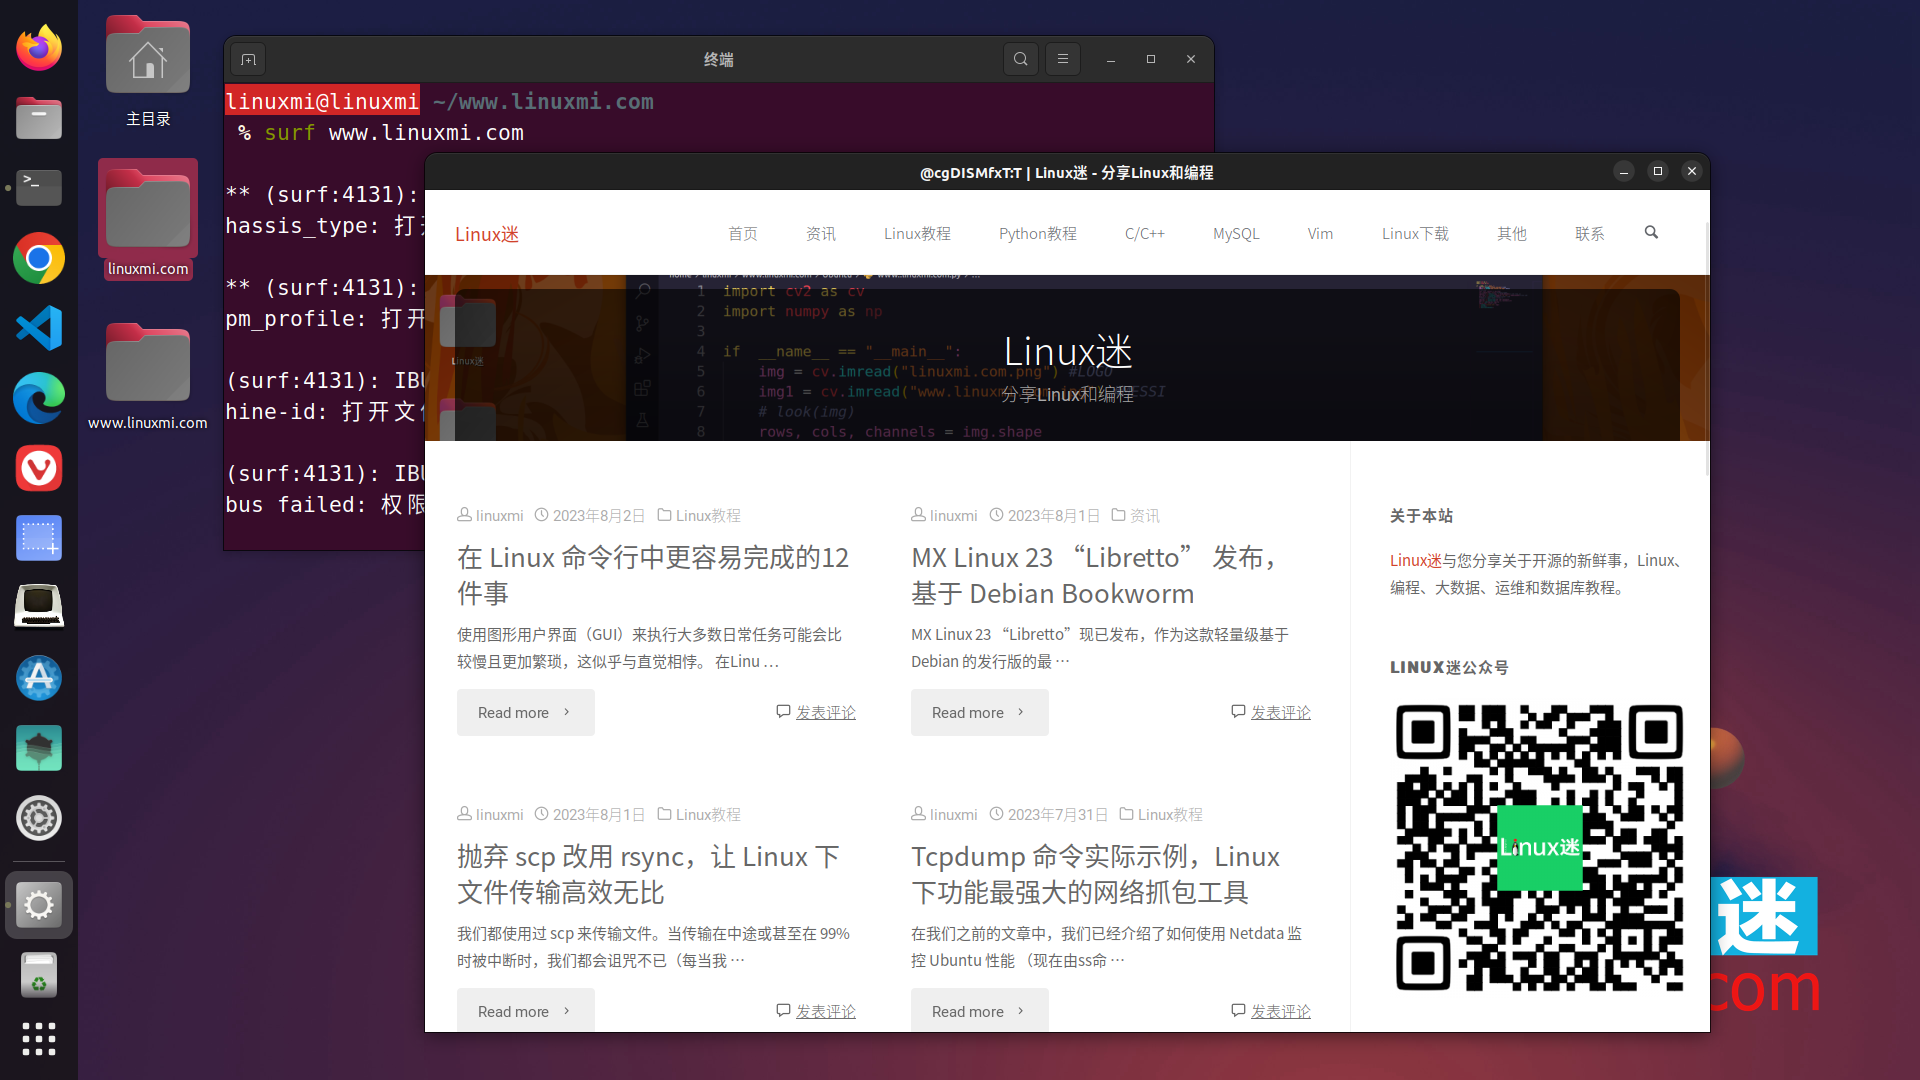Launch Visual Studio Code from dock
1920x1080 pixels.
coord(39,328)
